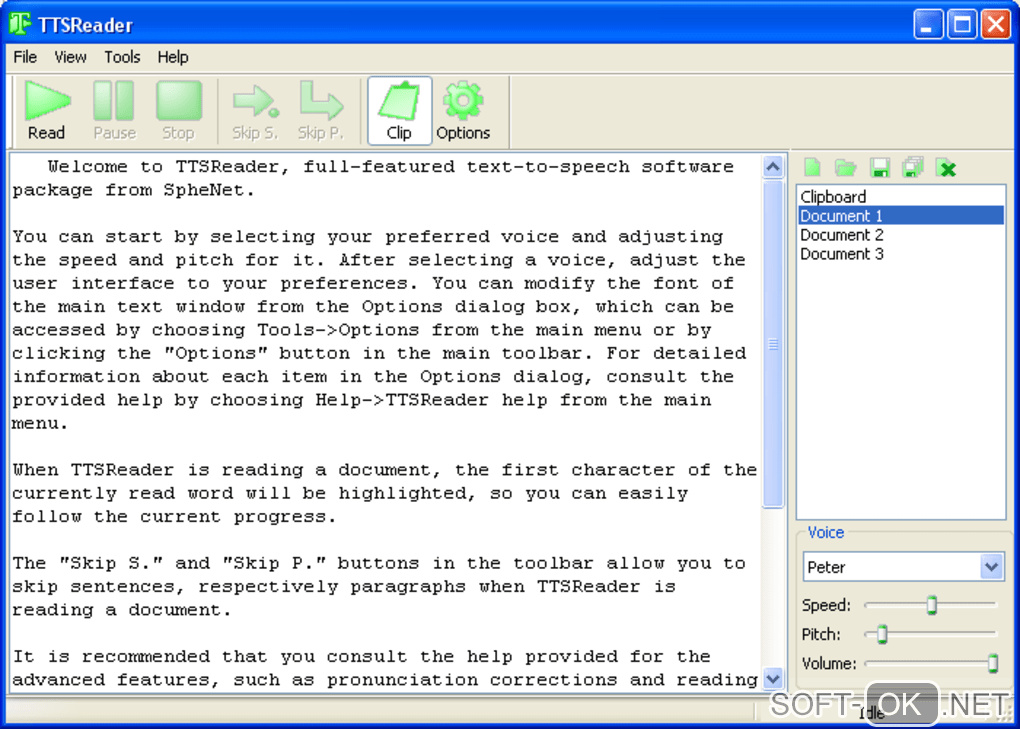This screenshot has width=1020, height=729.
Task: Save document with floppy disk icon
Action: 879,168
